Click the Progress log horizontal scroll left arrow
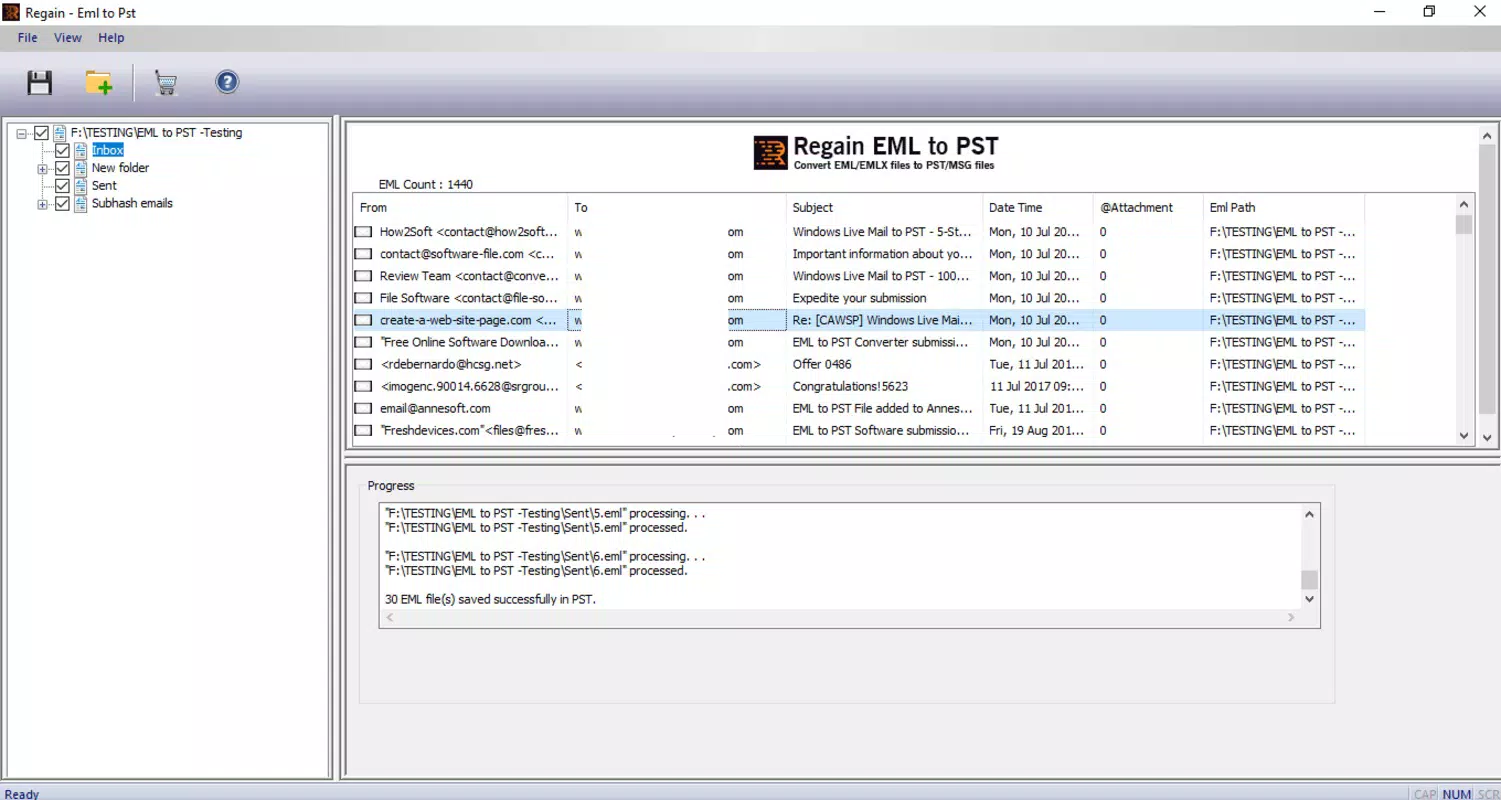This screenshot has height=800, width=1501. point(389,618)
